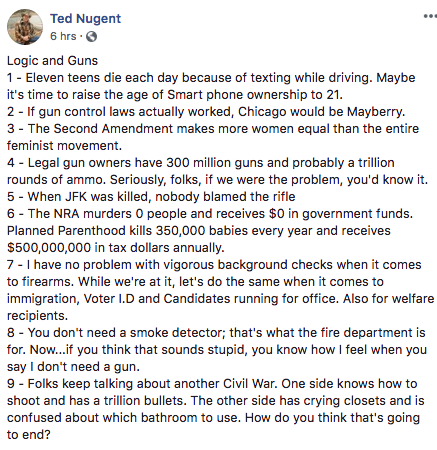Screen dimensions: 437x450
Task: Click the final 'to end?' text
Action: coord(29,435)
